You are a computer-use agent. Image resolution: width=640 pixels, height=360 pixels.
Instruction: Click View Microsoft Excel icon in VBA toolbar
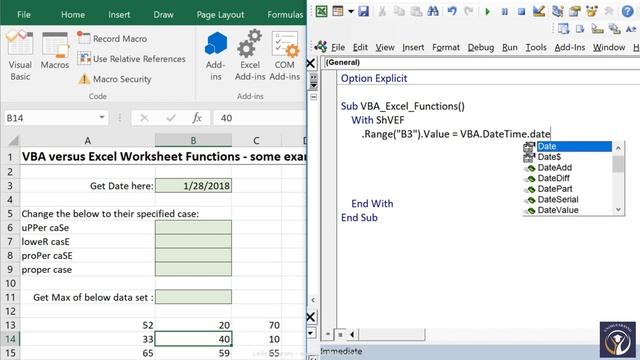point(321,11)
